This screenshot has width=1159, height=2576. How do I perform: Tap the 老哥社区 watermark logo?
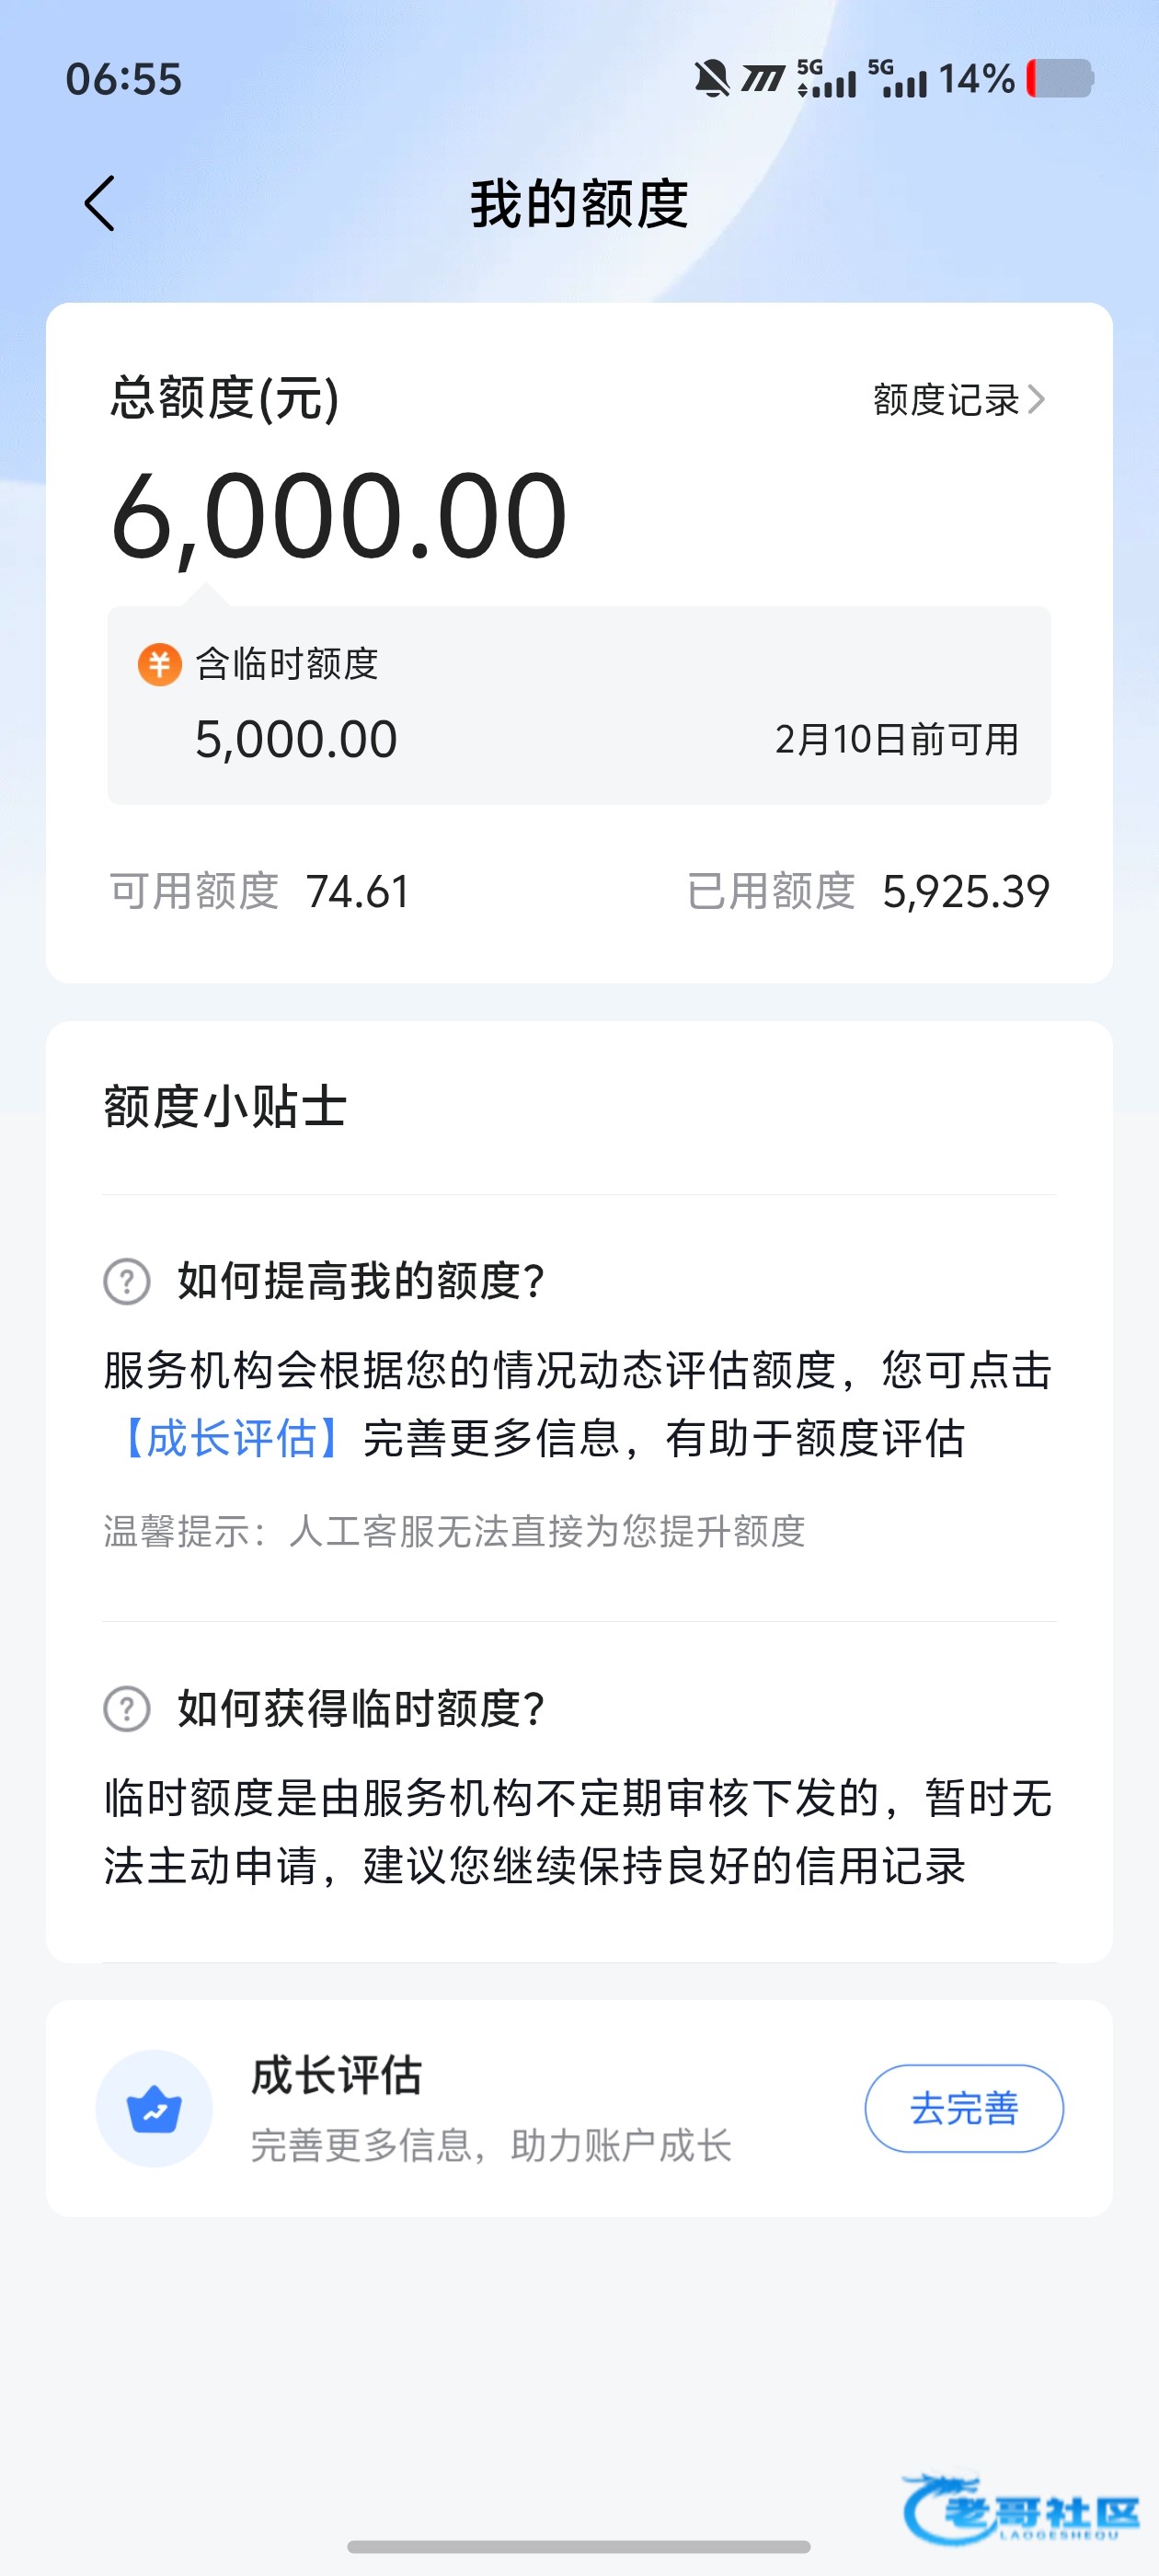click(1021, 2509)
